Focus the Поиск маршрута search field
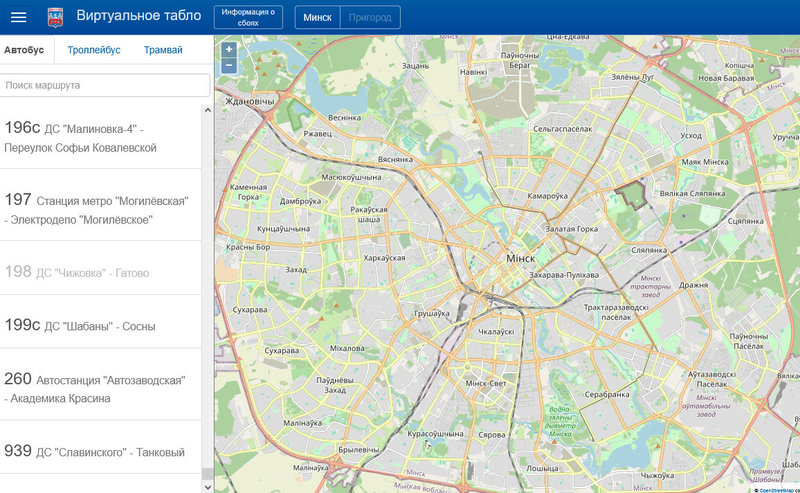This screenshot has width=800, height=493. point(105,85)
